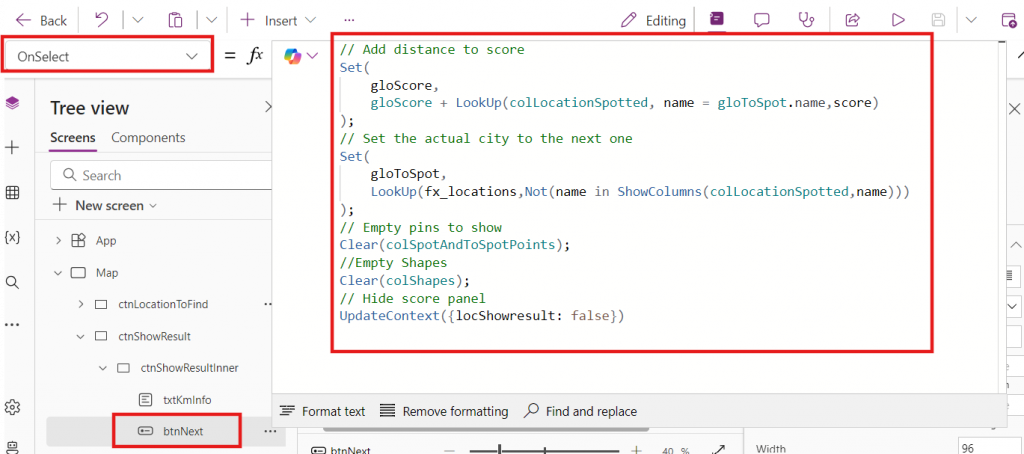Open the virtual agent icon in sidebar
The image size is (1024, 454).
[12, 447]
